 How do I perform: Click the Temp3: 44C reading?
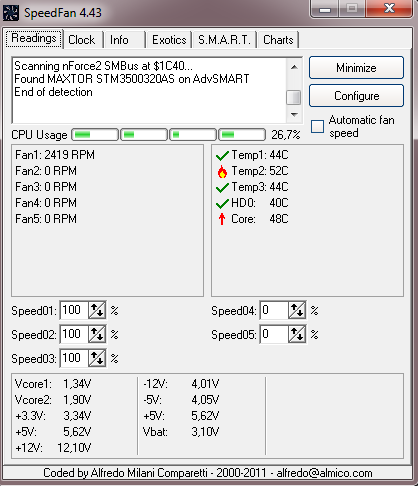(260, 187)
